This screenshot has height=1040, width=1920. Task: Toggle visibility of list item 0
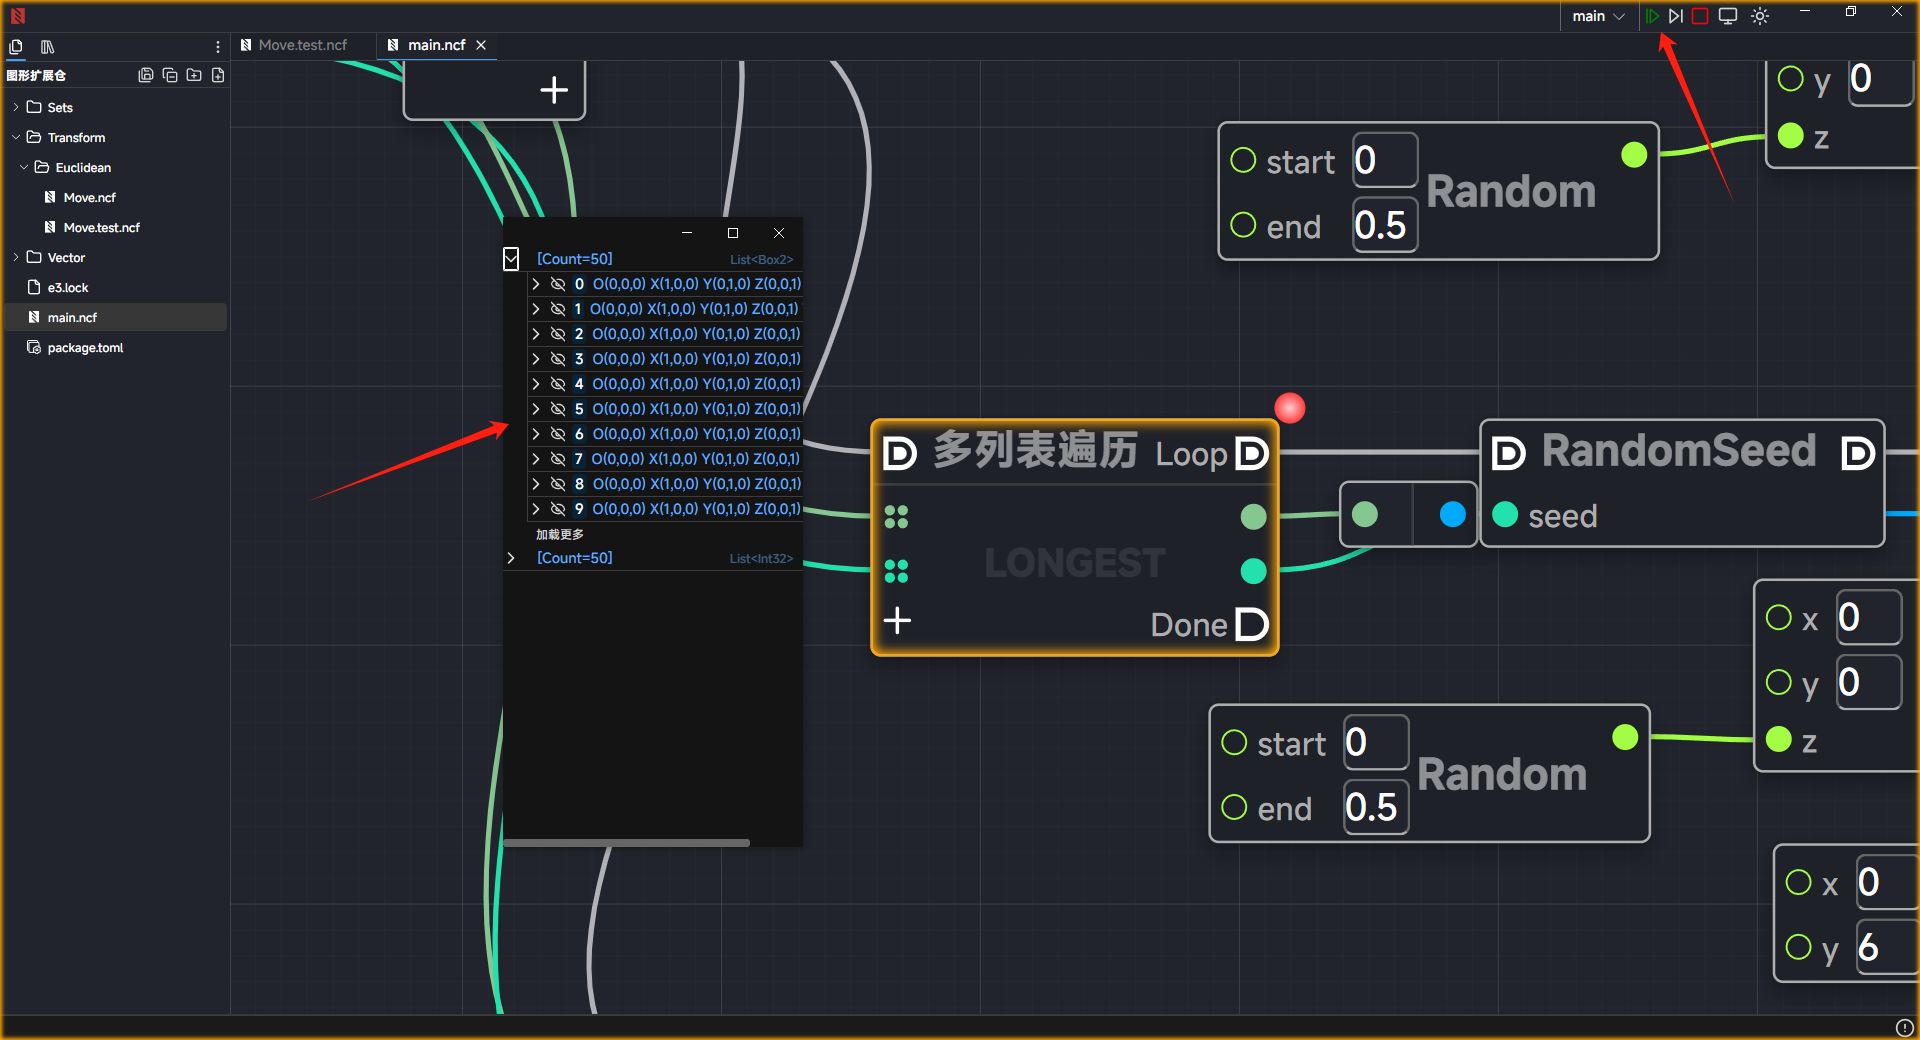(558, 284)
